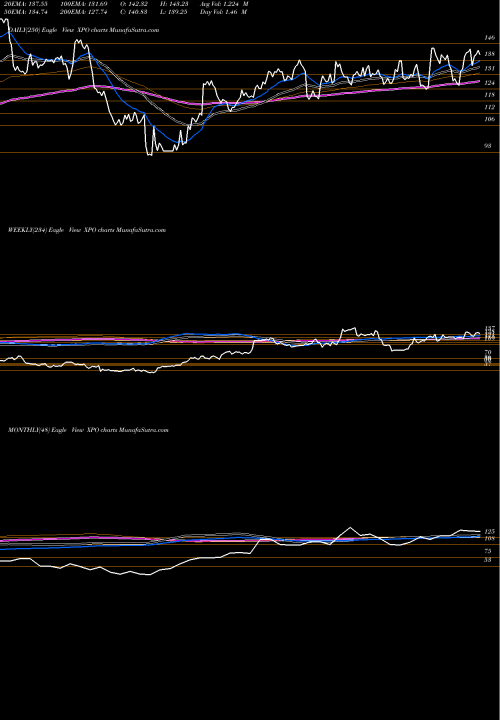Click the 138 price label on the daily axis

[x=490, y=54]
